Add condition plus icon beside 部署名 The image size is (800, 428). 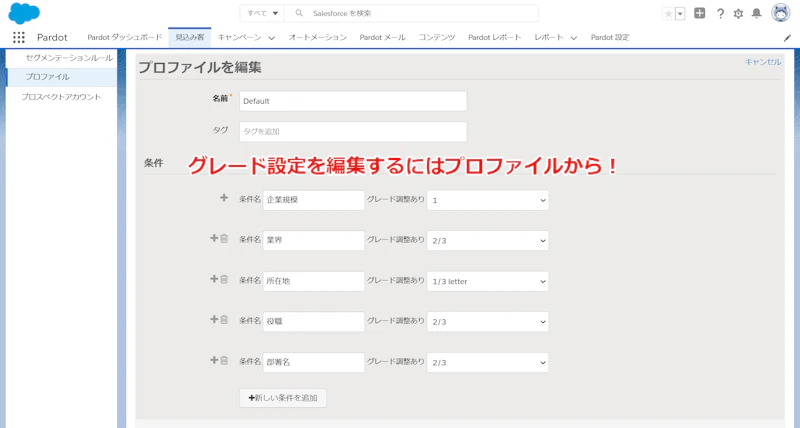pos(214,360)
